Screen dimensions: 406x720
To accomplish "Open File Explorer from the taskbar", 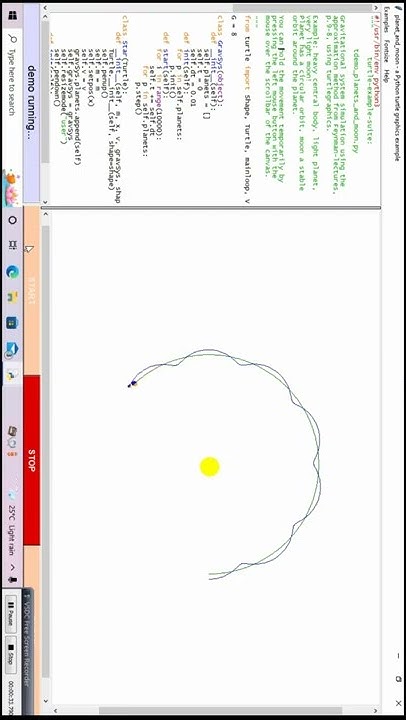I will [x=12, y=297].
